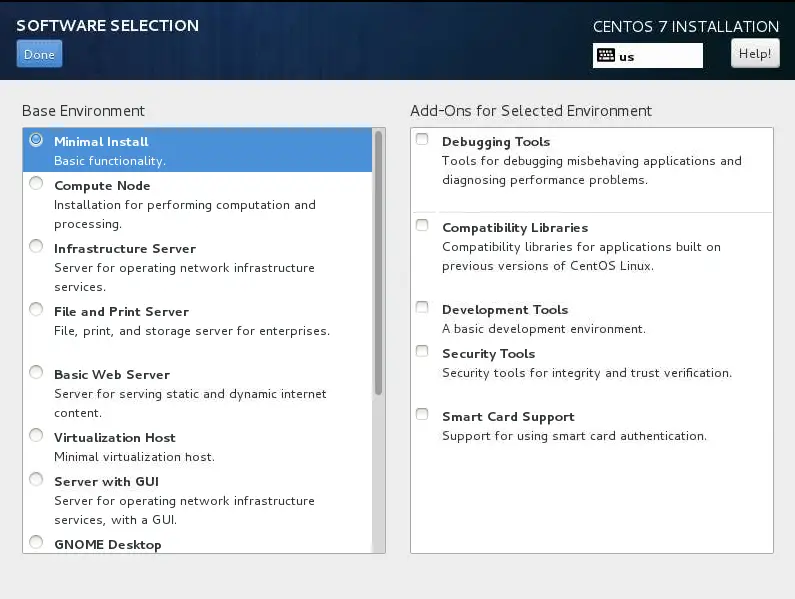This screenshot has height=599, width=795.
Task: Select Virtualization Host radio button
Action: 36,435
